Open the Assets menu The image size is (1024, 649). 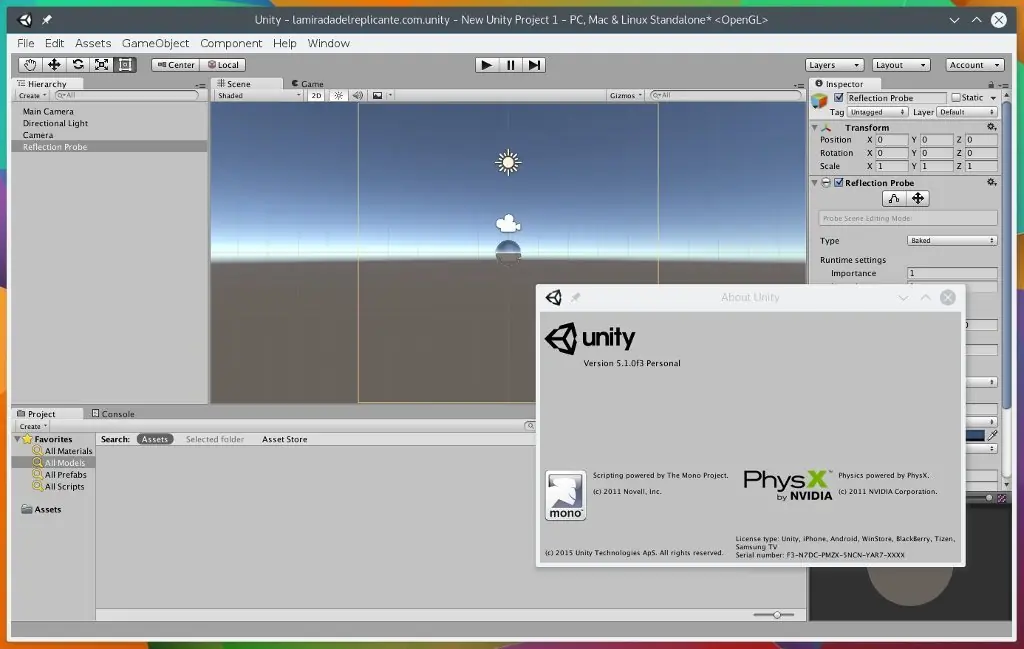93,43
